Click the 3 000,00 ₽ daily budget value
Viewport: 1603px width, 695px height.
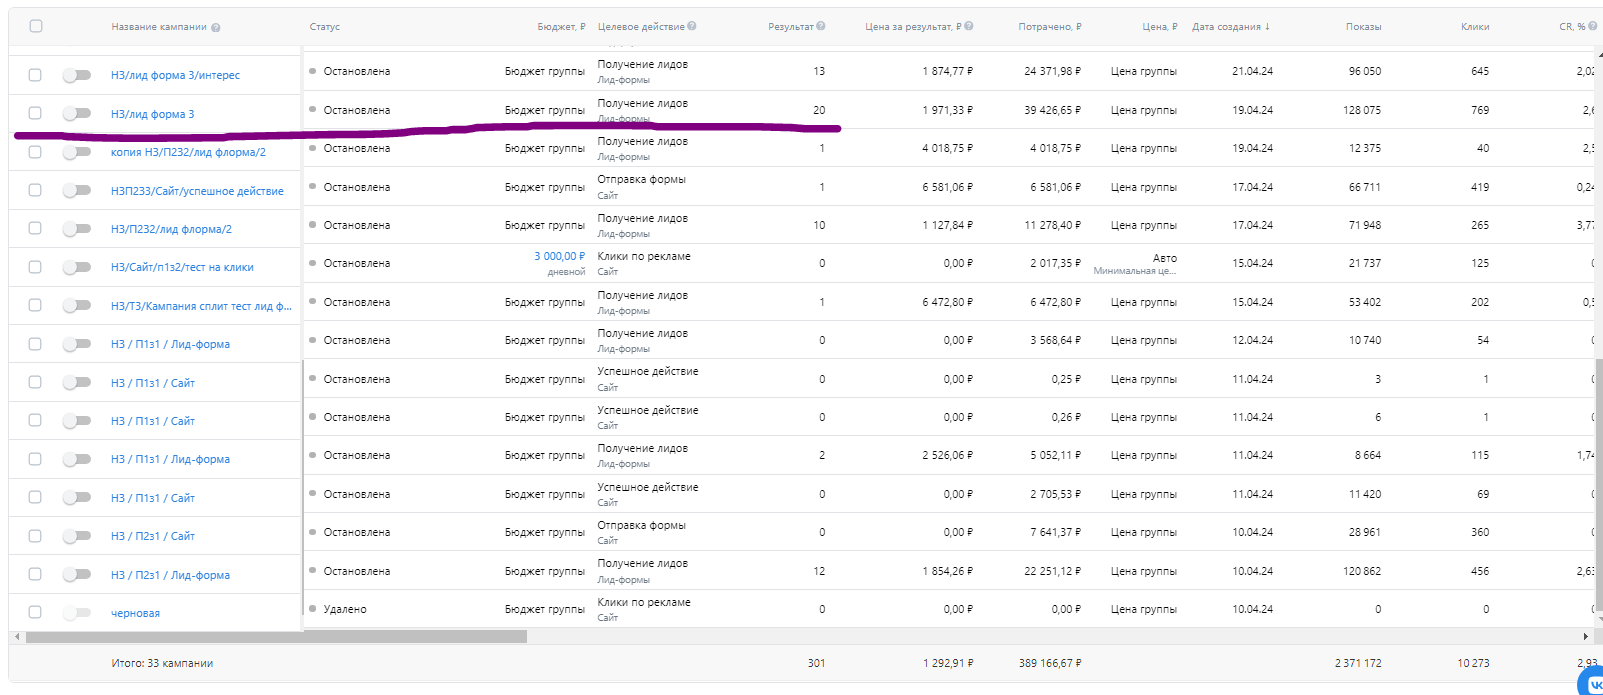(559, 257)
